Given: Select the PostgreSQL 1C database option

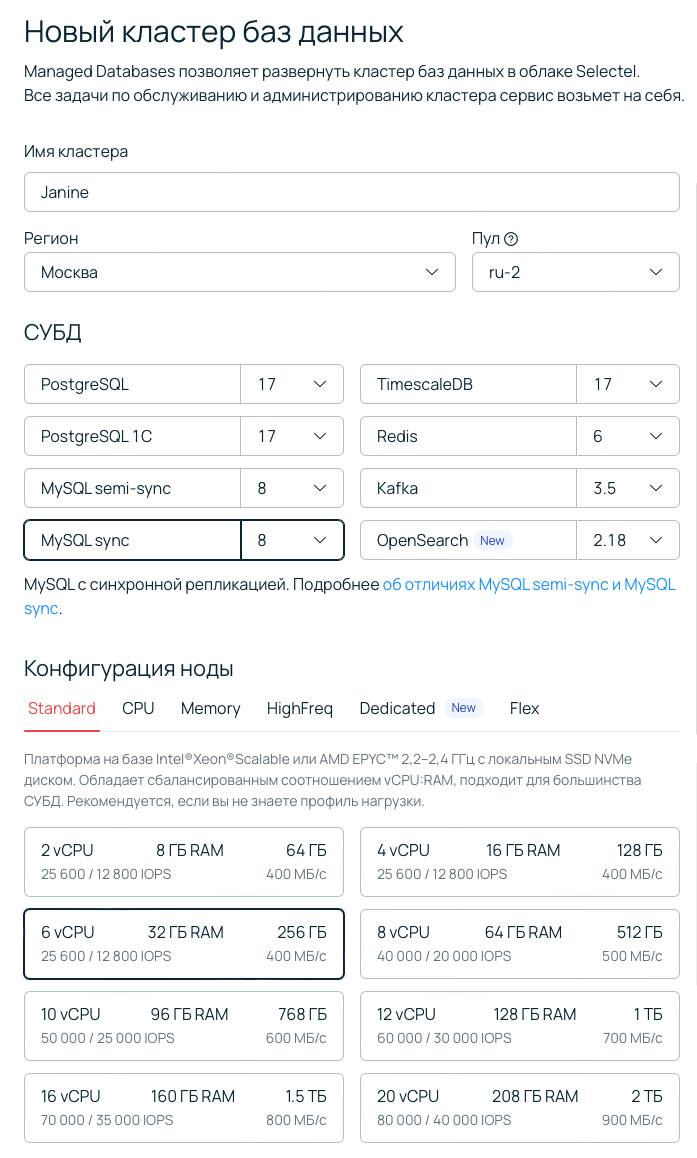Looking at the screenshot, I should tap(130, 436).
